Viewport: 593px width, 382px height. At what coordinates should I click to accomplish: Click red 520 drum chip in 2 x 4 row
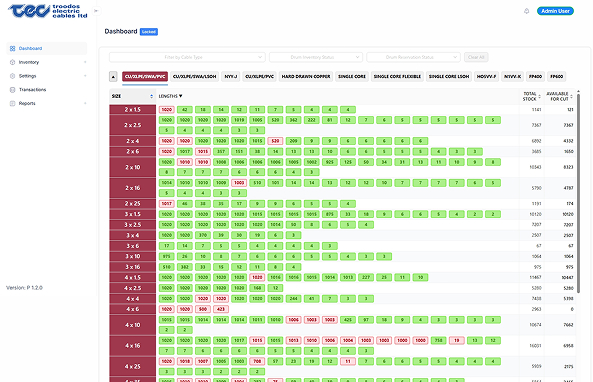click(x=275, y=141)
